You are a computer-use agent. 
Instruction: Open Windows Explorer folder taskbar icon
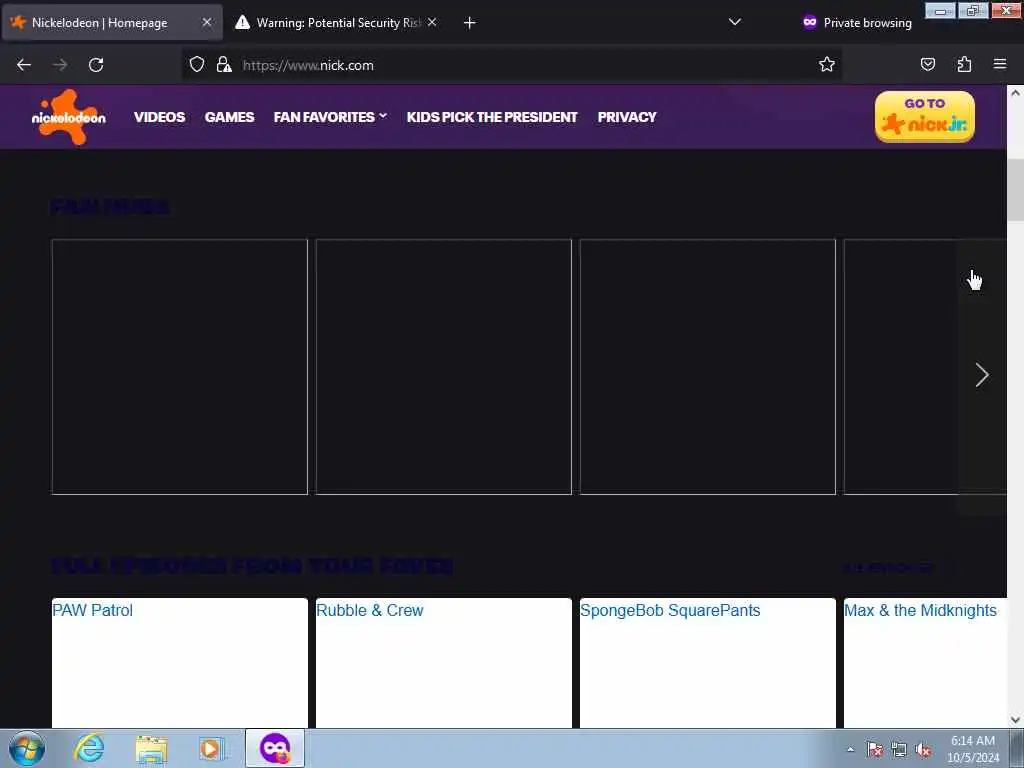152,749
